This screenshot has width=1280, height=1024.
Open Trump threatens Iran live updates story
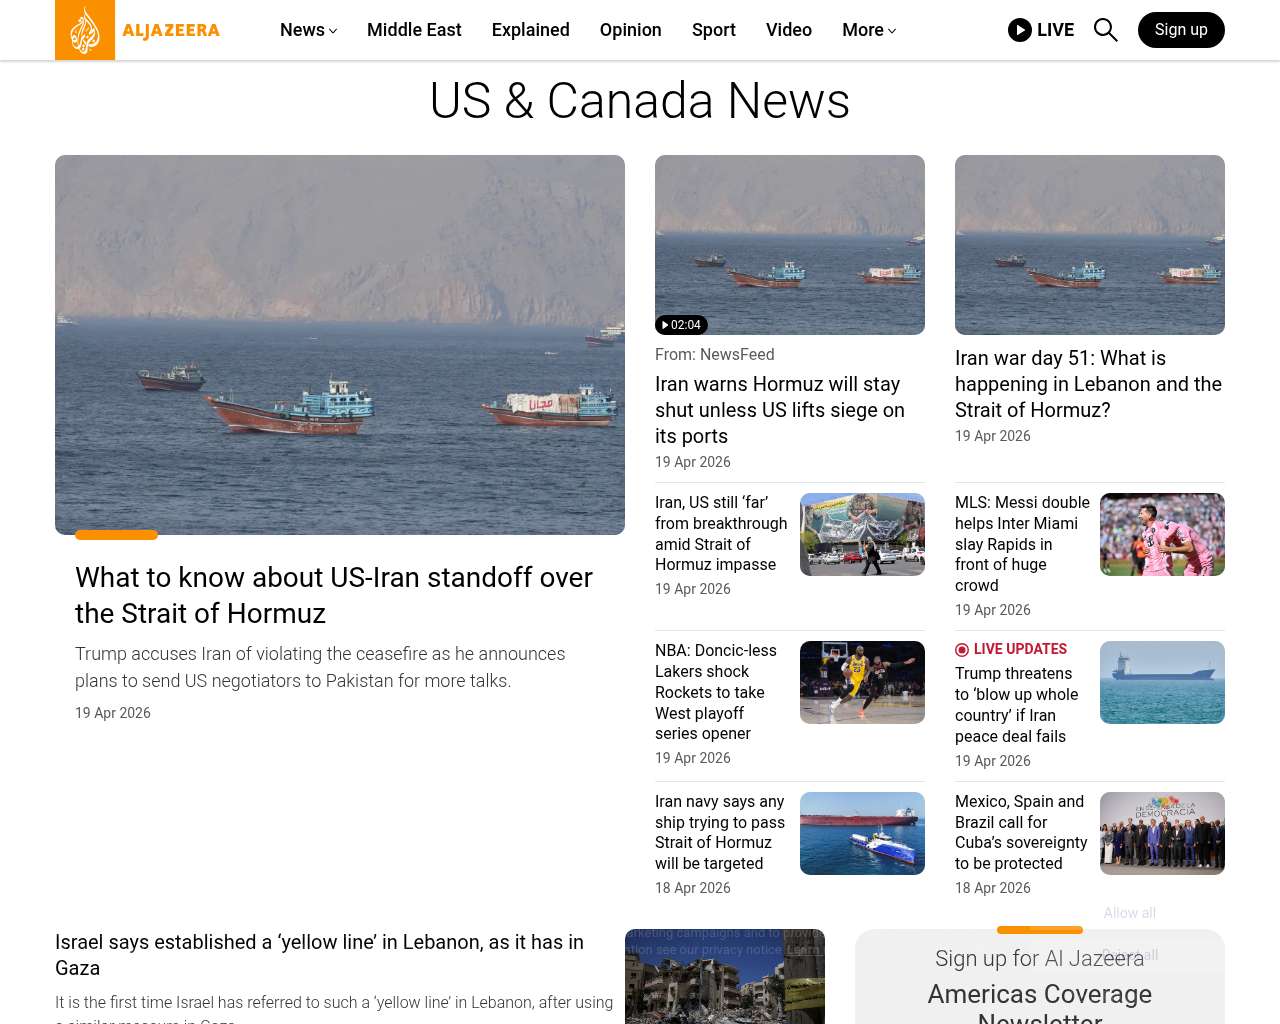click(x=1016, y=705)
